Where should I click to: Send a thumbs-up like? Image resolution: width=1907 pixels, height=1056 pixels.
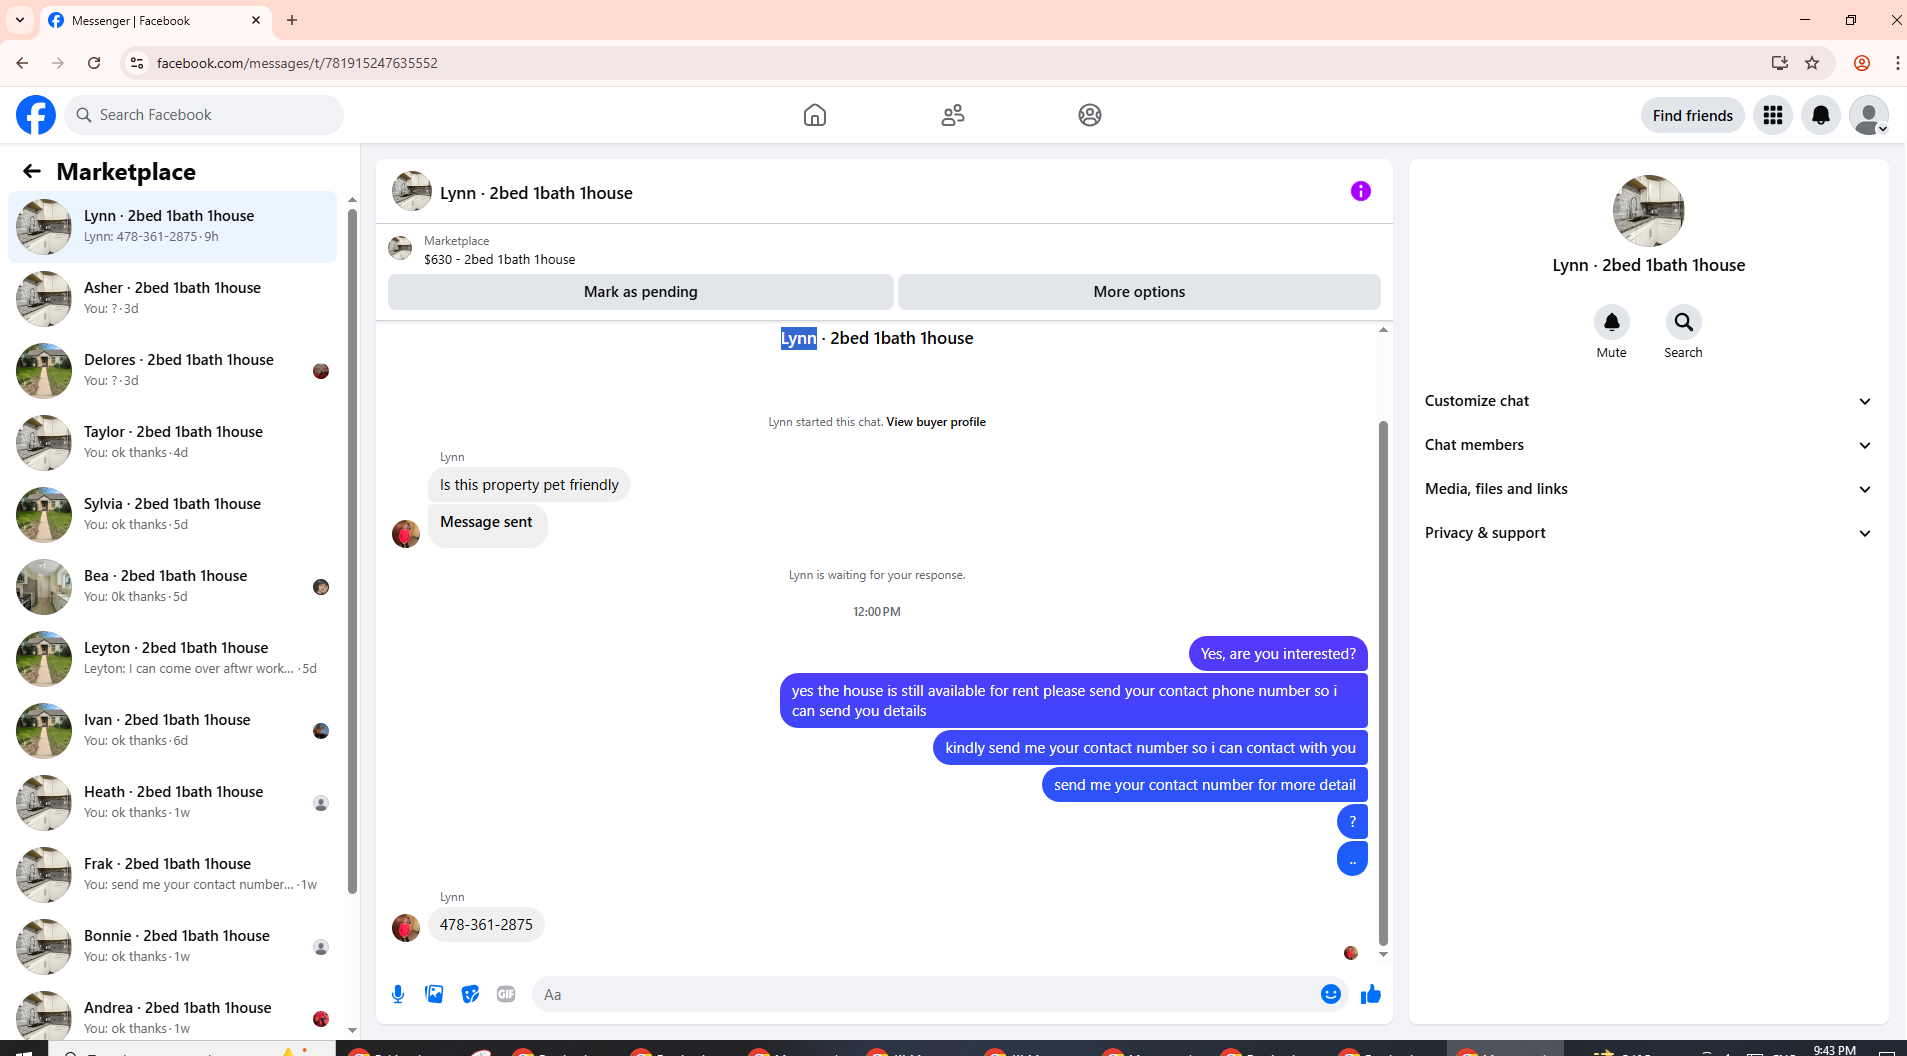click(1371, 994)
